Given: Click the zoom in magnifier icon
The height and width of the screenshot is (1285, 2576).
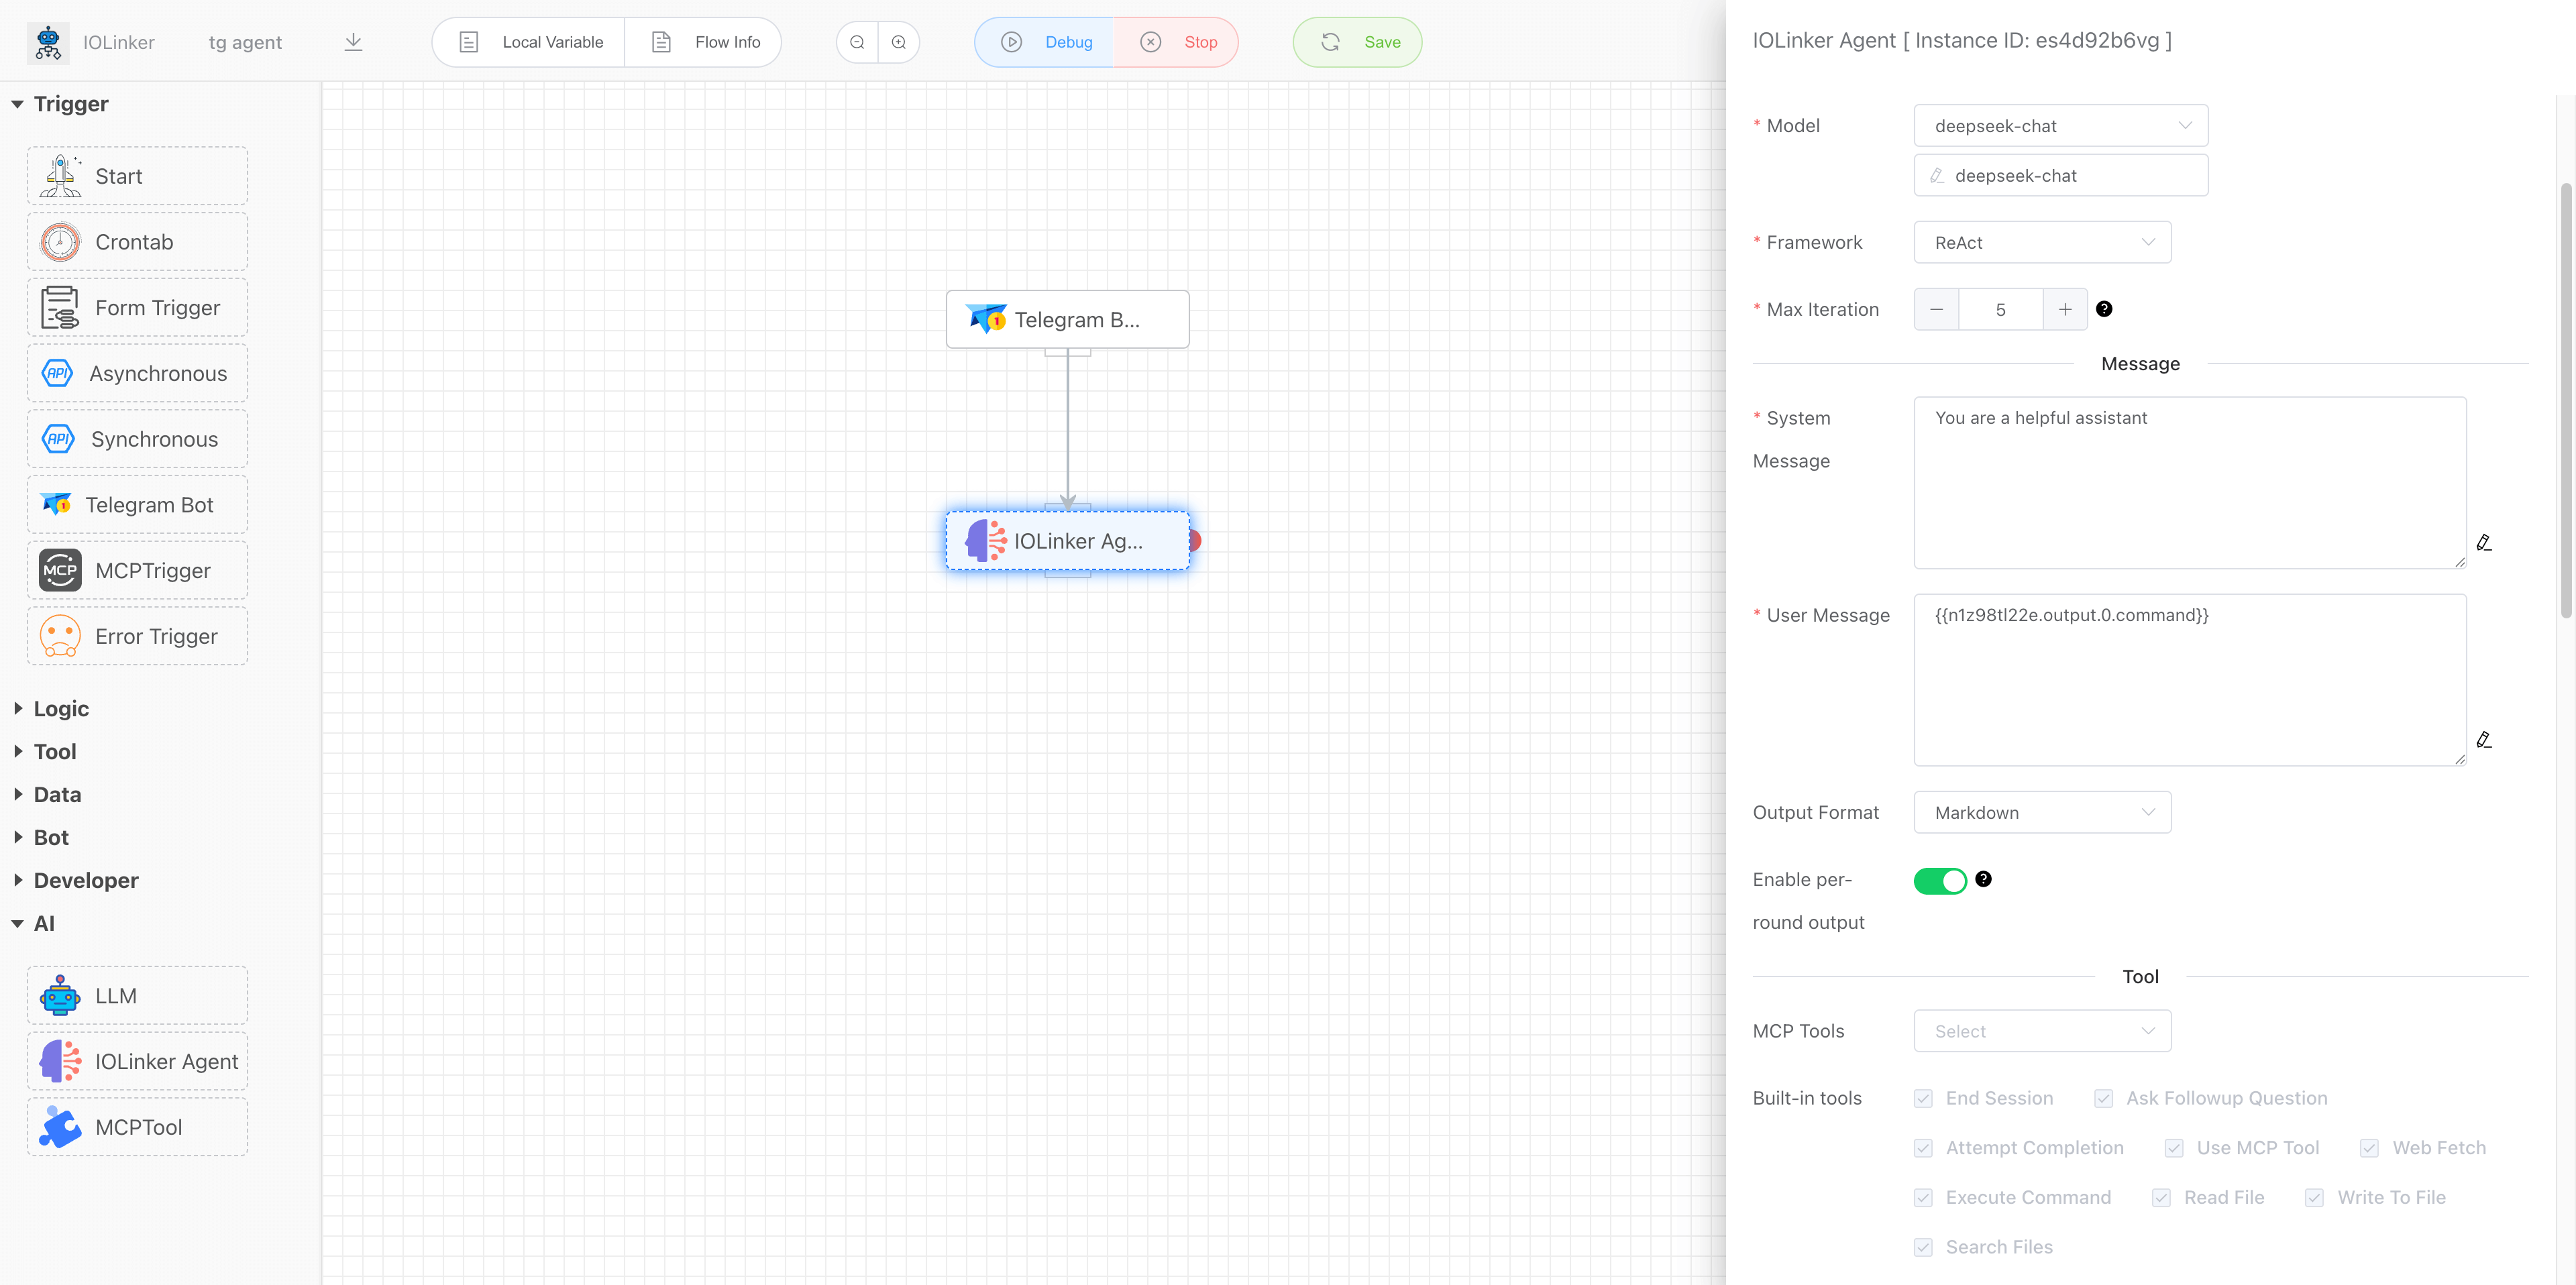Looking at the screenshot, I should [899, 42].
